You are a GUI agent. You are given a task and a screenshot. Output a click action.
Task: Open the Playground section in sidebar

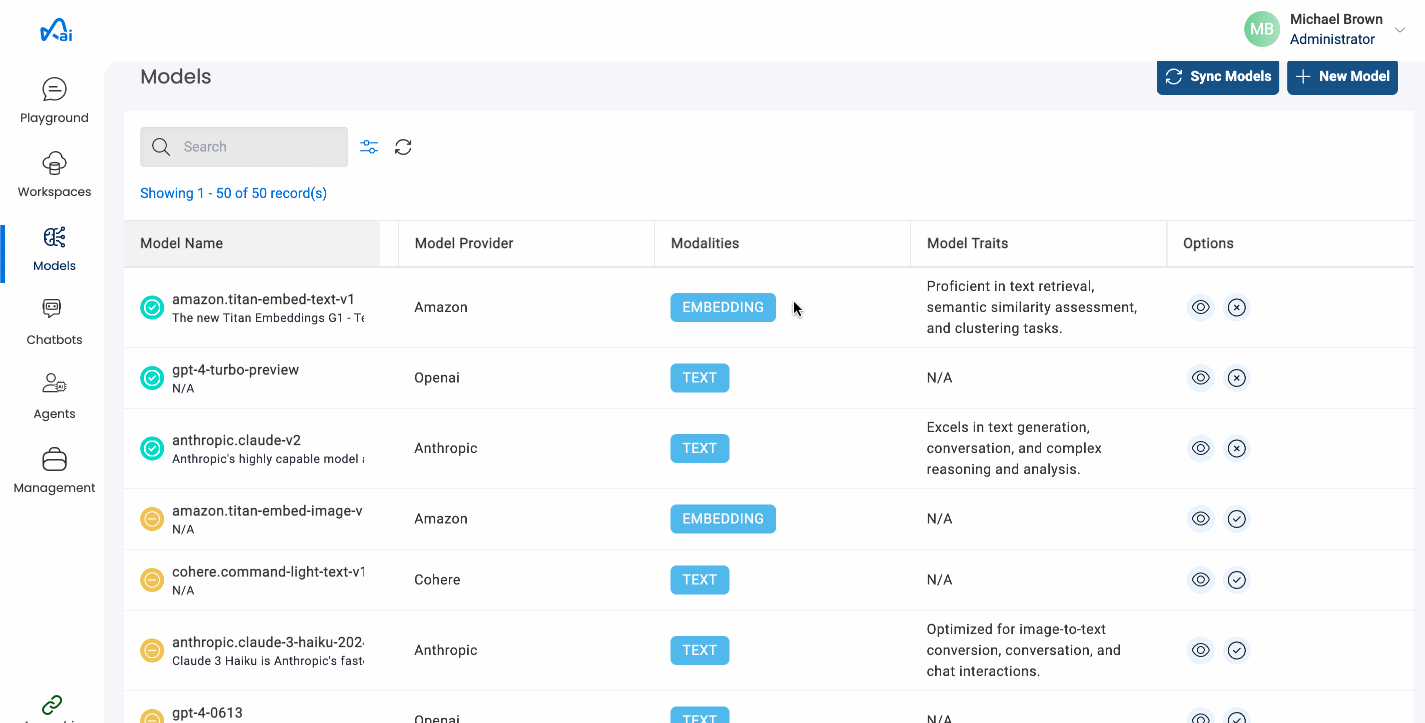click(54, 101)
